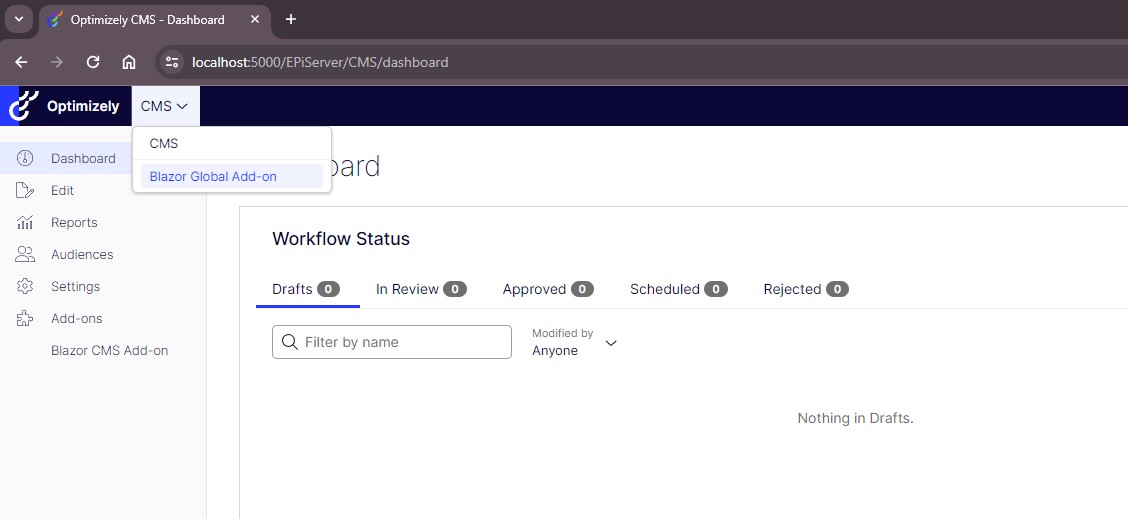Image resolution: width=1128 pixels, height=519 pixels.
Task: Click the Optimizely logo icon
Action: (23, 106)
